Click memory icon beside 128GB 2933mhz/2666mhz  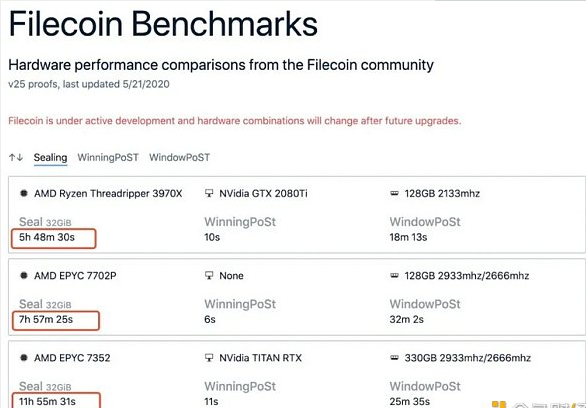[394, 276]
